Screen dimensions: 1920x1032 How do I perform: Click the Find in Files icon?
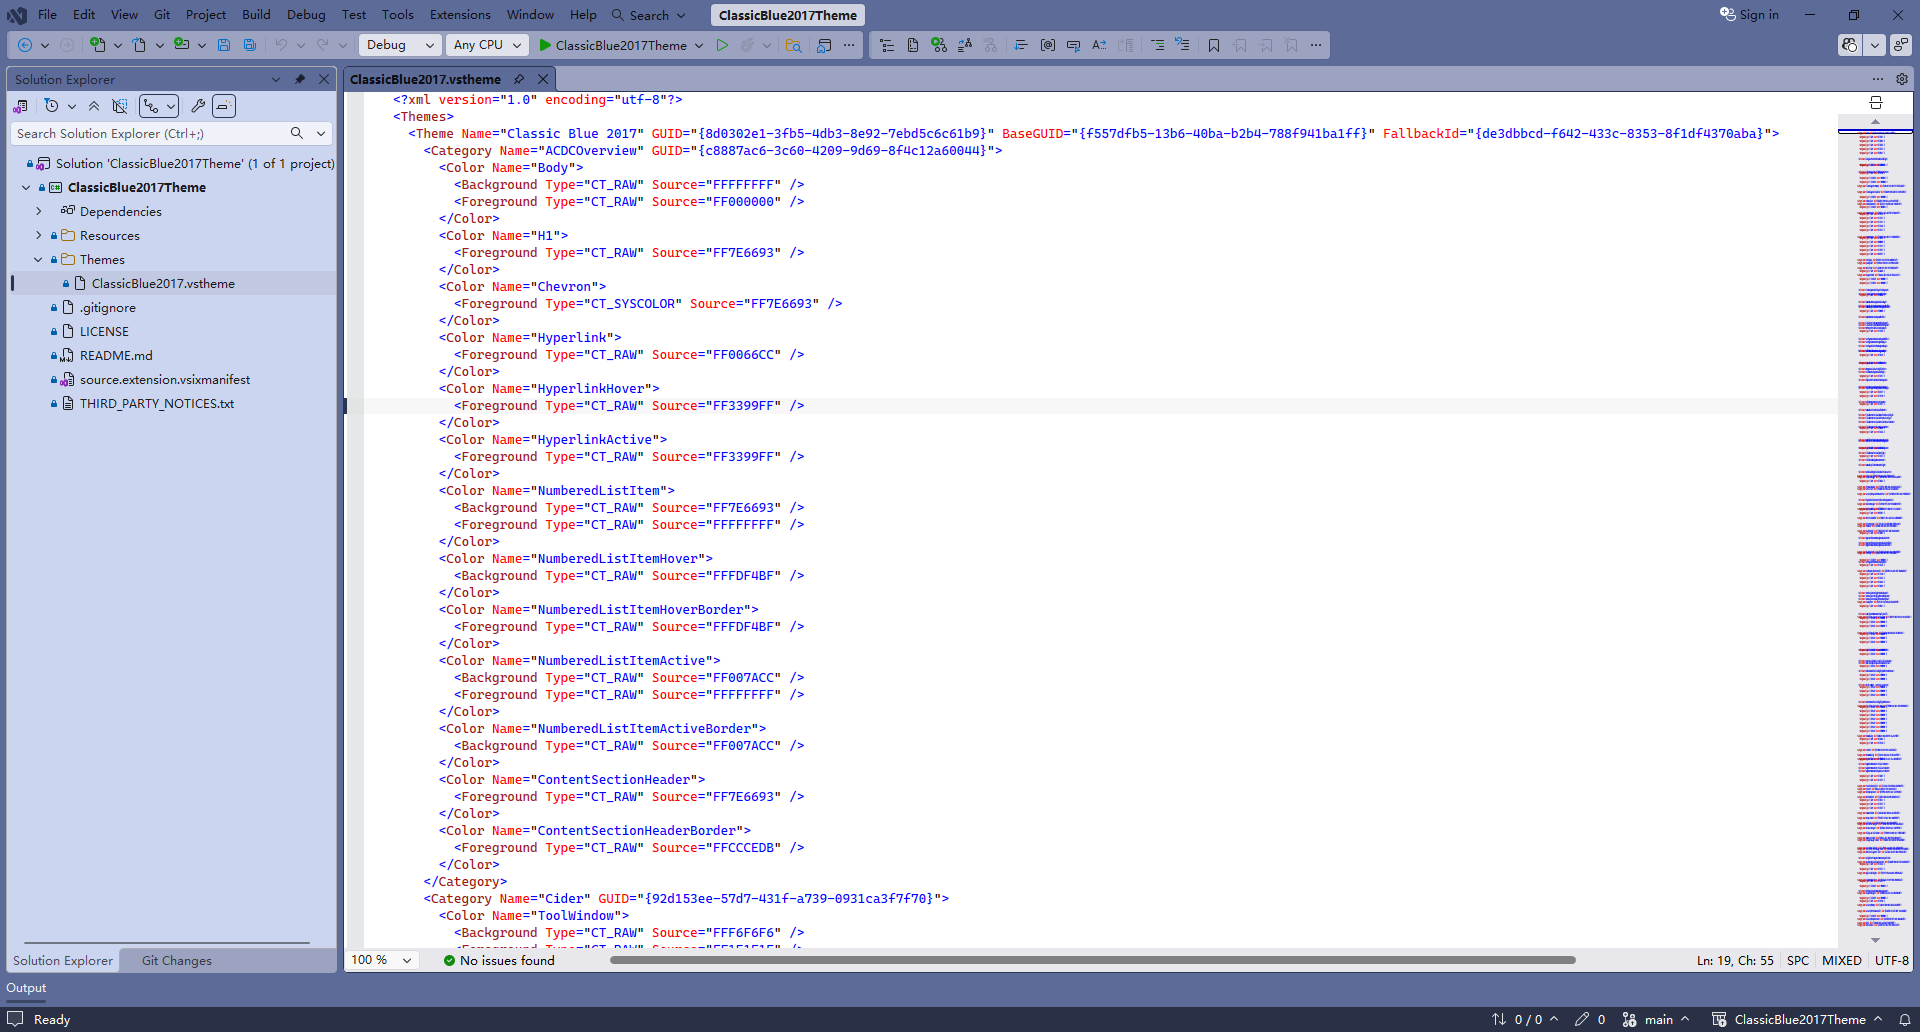793,45
